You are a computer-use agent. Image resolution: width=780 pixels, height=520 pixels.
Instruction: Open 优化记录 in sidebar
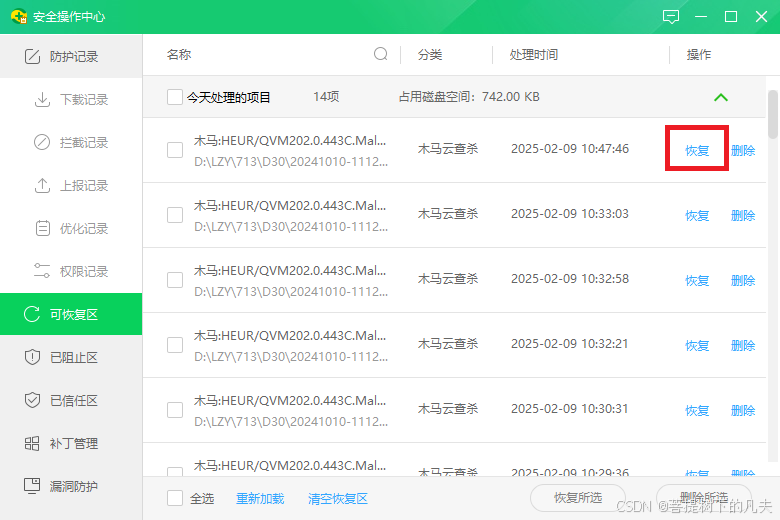[x=71, y=228]
